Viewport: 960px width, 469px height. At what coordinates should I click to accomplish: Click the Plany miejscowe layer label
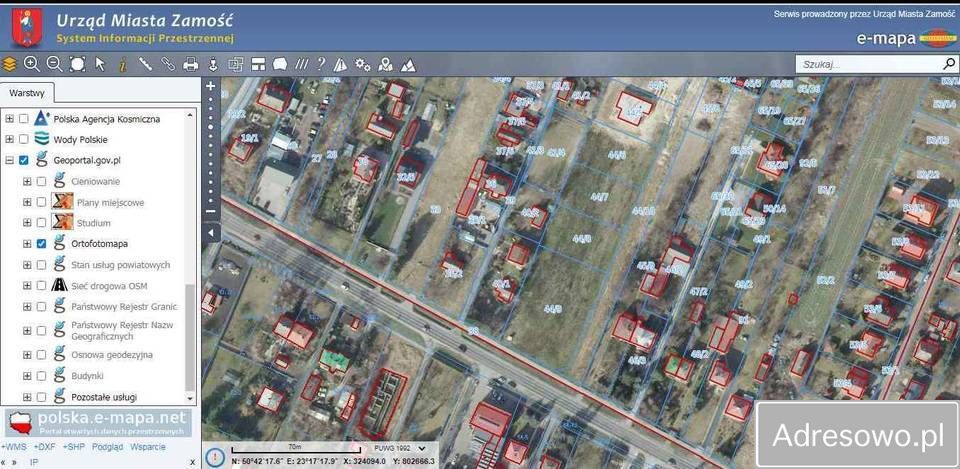111,203
